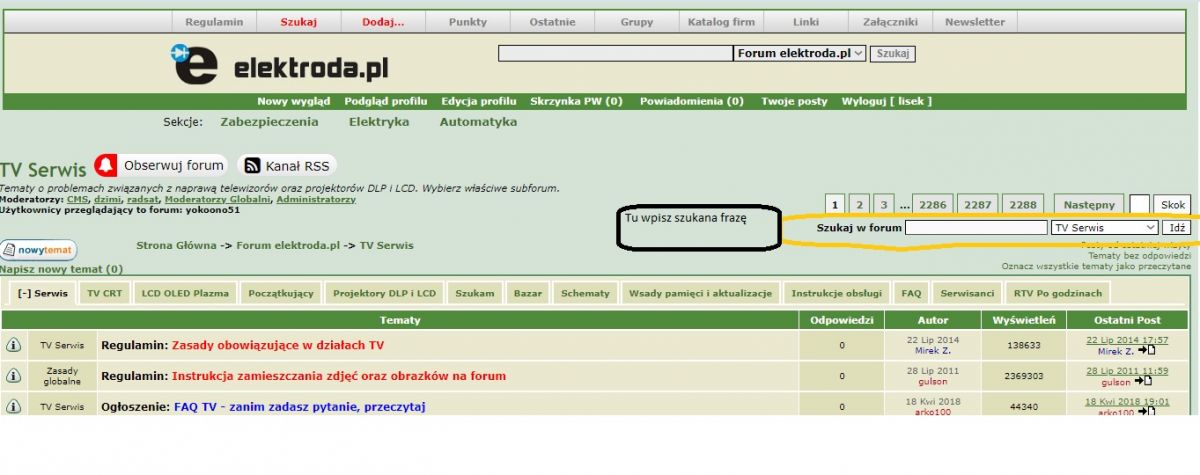The height and width of the screenshot is (475, 1200).
Task: Click the elektroda.pl logo
Action: pos(279,64)
